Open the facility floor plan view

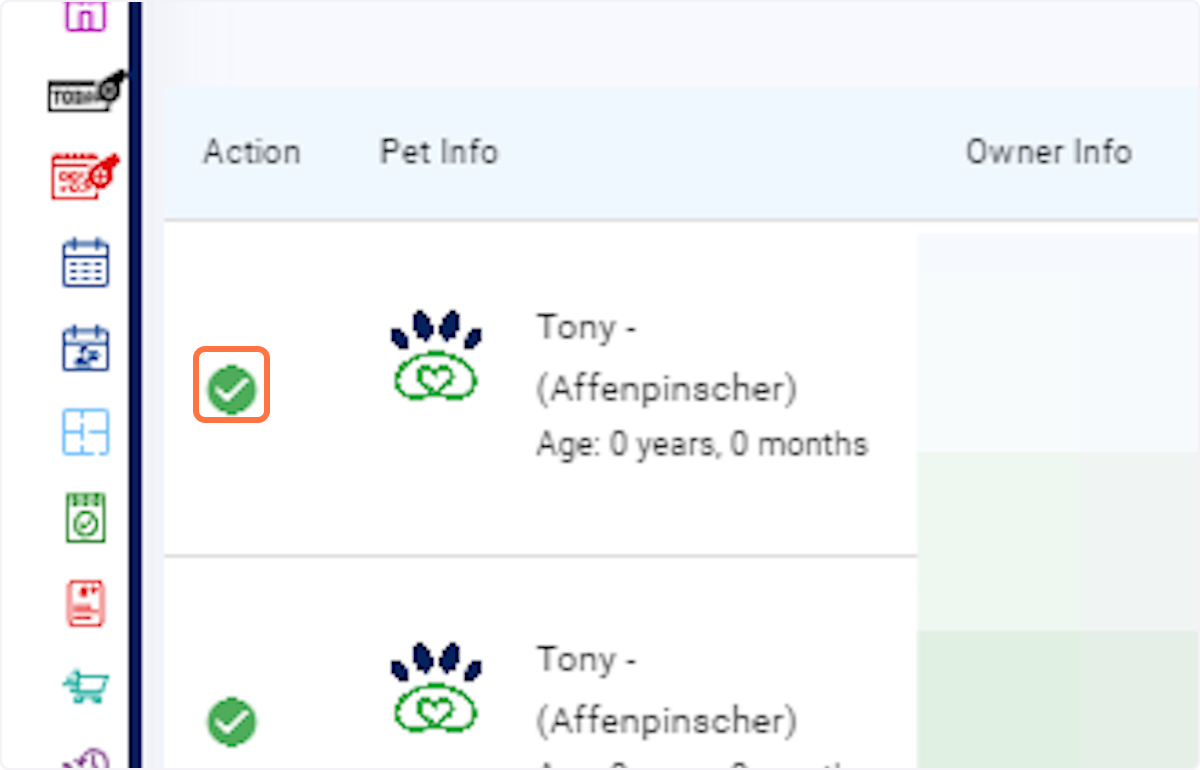click(85, 432)
